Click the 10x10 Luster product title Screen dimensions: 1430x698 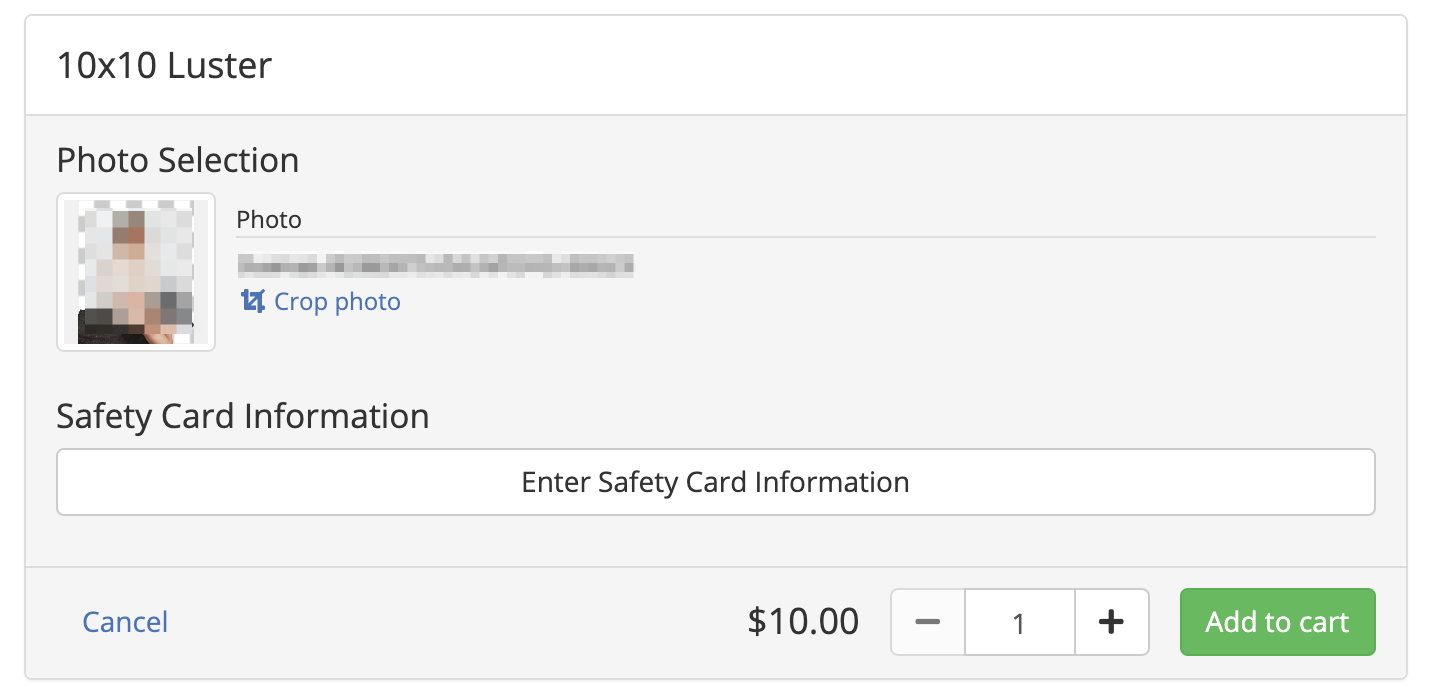[x=164, y=66]
